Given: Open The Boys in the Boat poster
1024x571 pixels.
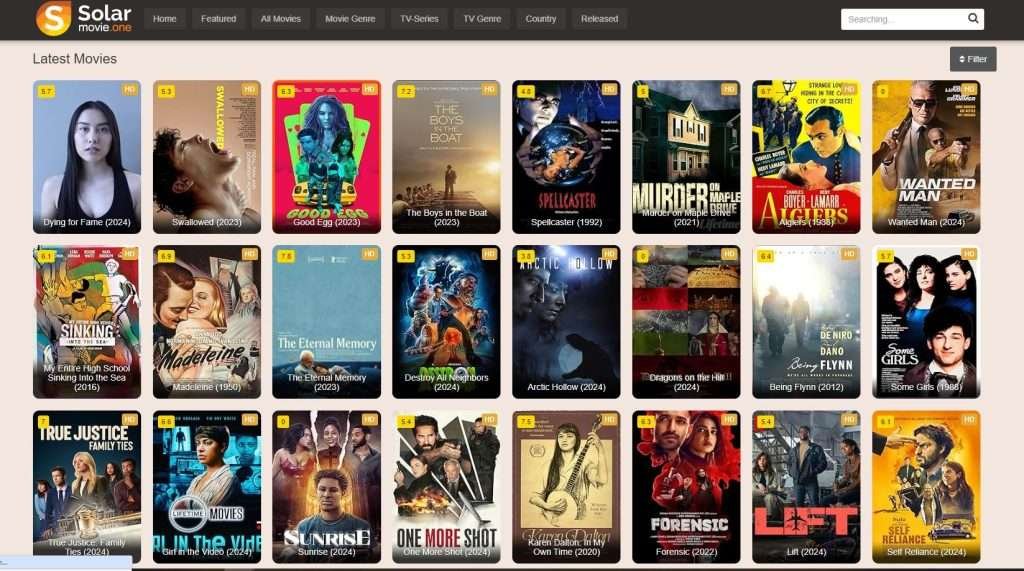Looking at the screenshot, I should pos(446,157).
